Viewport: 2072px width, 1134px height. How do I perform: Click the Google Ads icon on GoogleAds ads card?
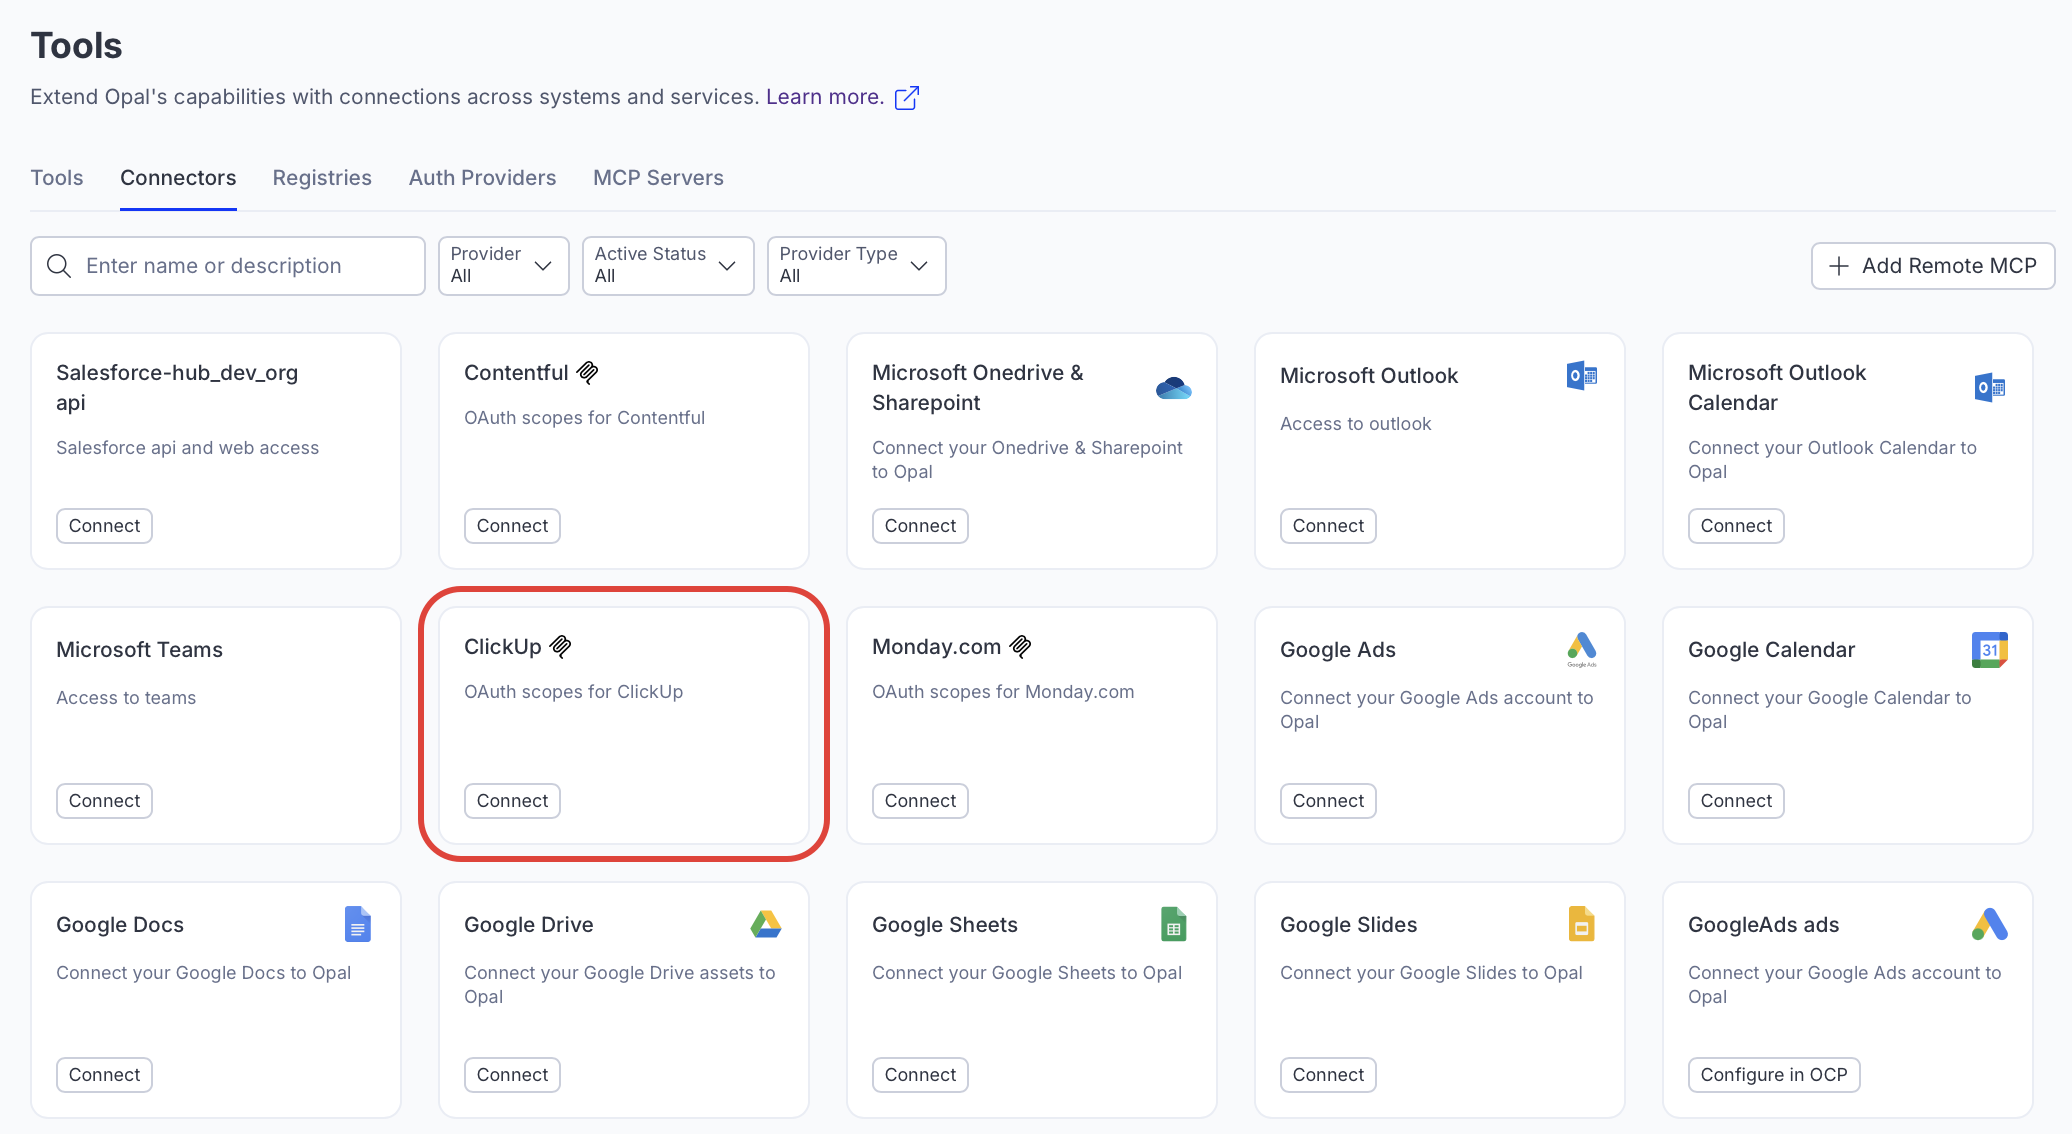point(1990,923)
